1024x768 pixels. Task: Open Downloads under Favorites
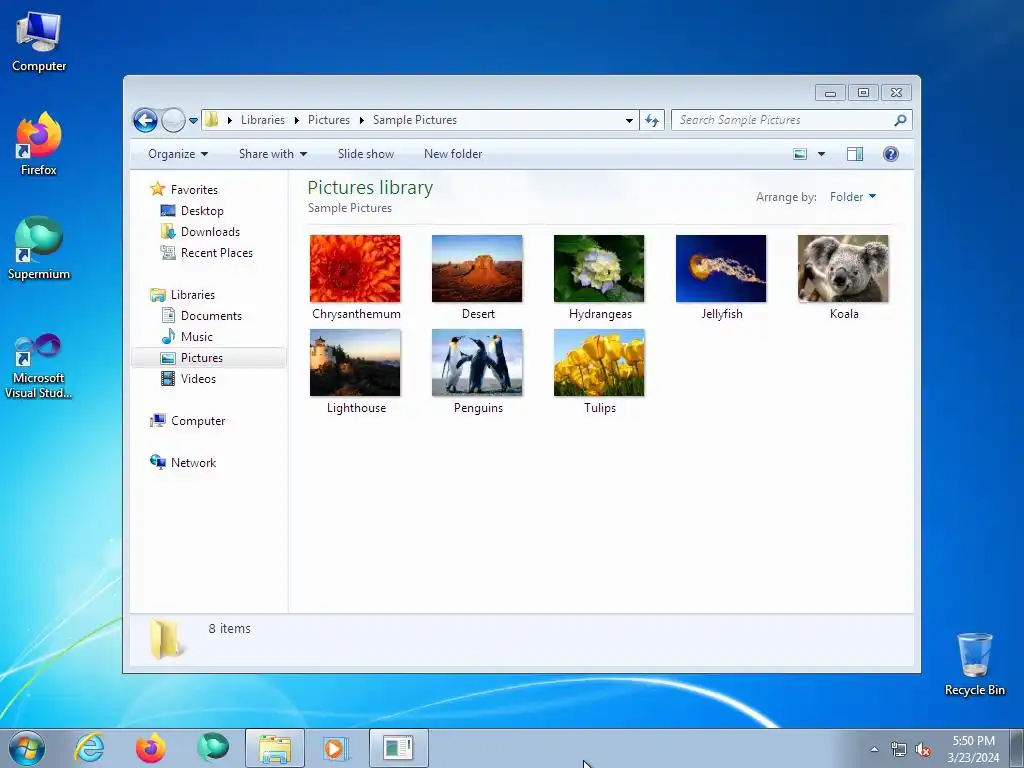(210, 232)
